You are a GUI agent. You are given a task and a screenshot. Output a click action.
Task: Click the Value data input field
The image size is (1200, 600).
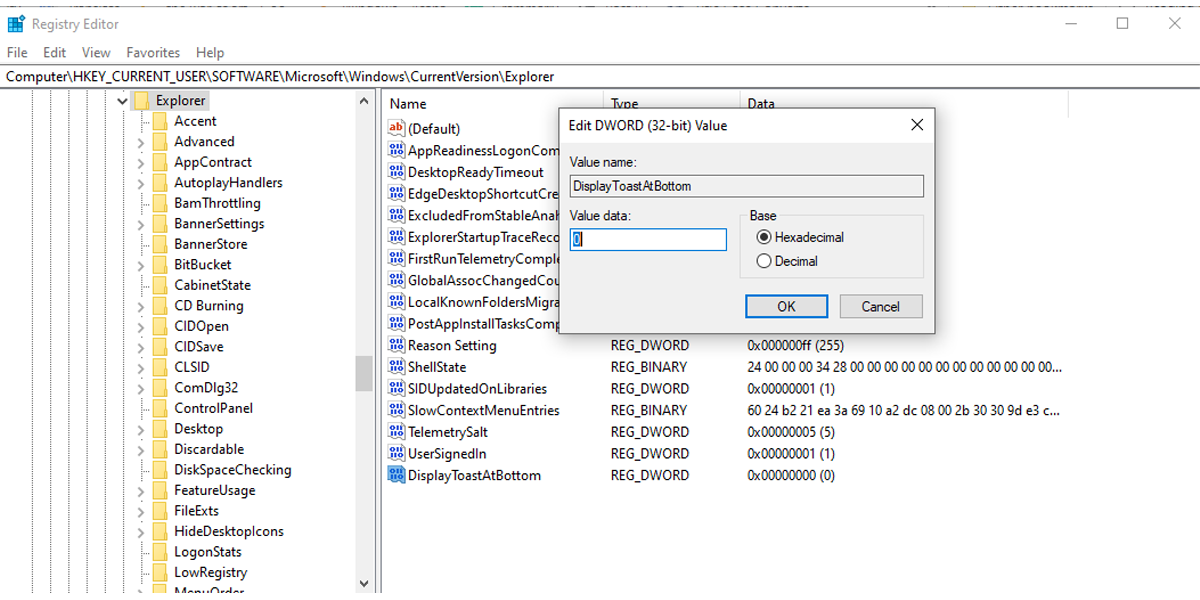click(x=648, y=240)
